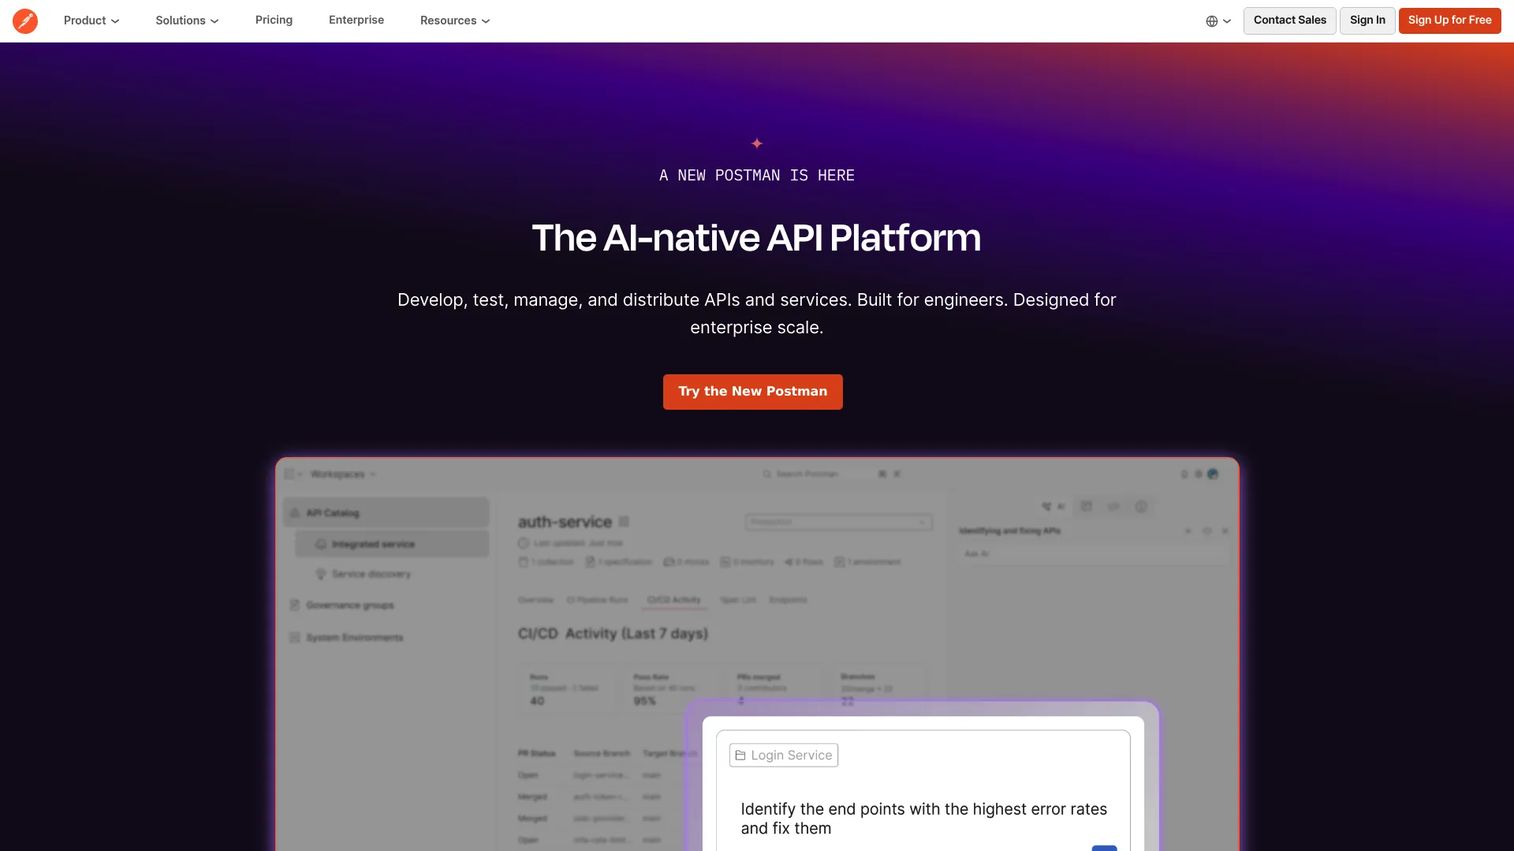Expand the Product menu
This screenshot has height=851, width=1514.
(x=91, y=20)
